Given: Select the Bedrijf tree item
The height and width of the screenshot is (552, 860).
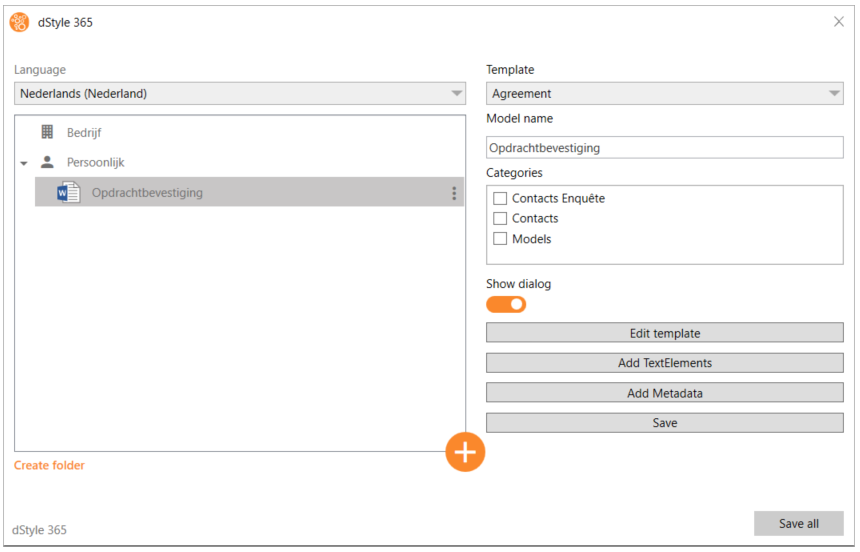Looking at the screenshot, I should (84, 132).
